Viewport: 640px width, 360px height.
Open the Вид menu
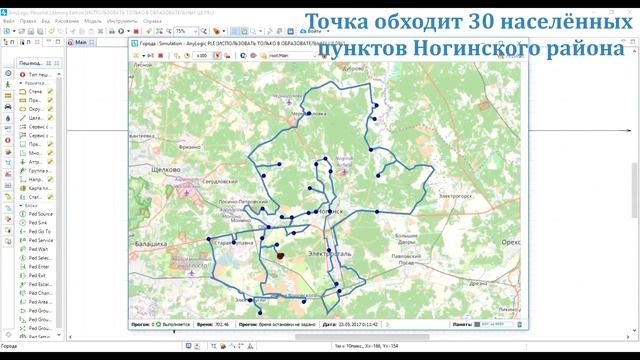coord(46,21)
